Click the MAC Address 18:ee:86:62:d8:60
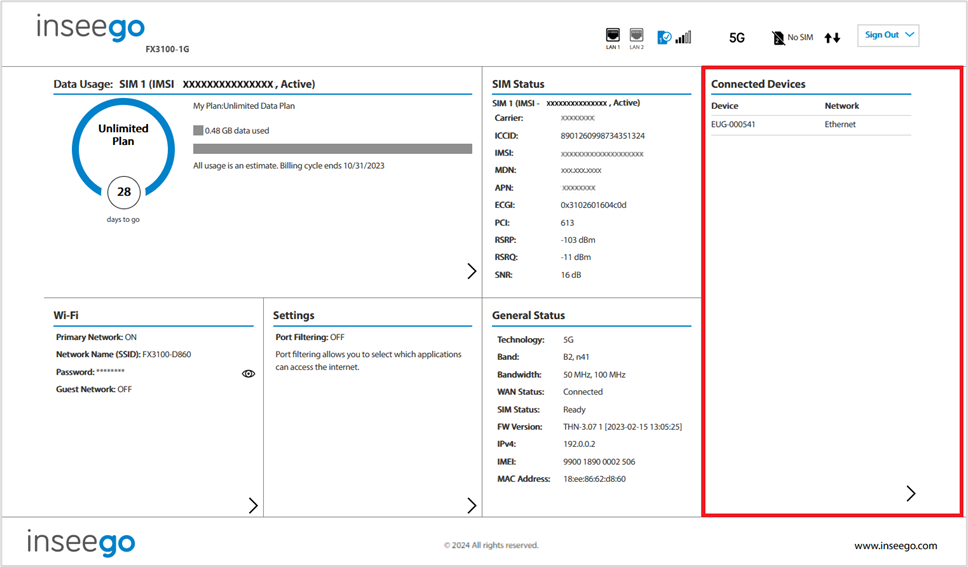Image resolution: width=968 pixels, height=567 pixels. click(x=594, y=479)
